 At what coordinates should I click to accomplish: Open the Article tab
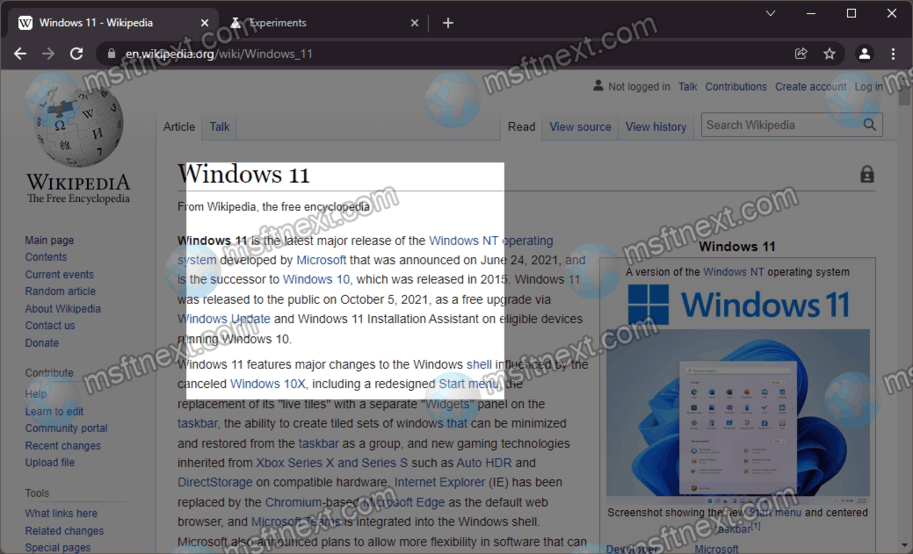(x=179, y=126)
